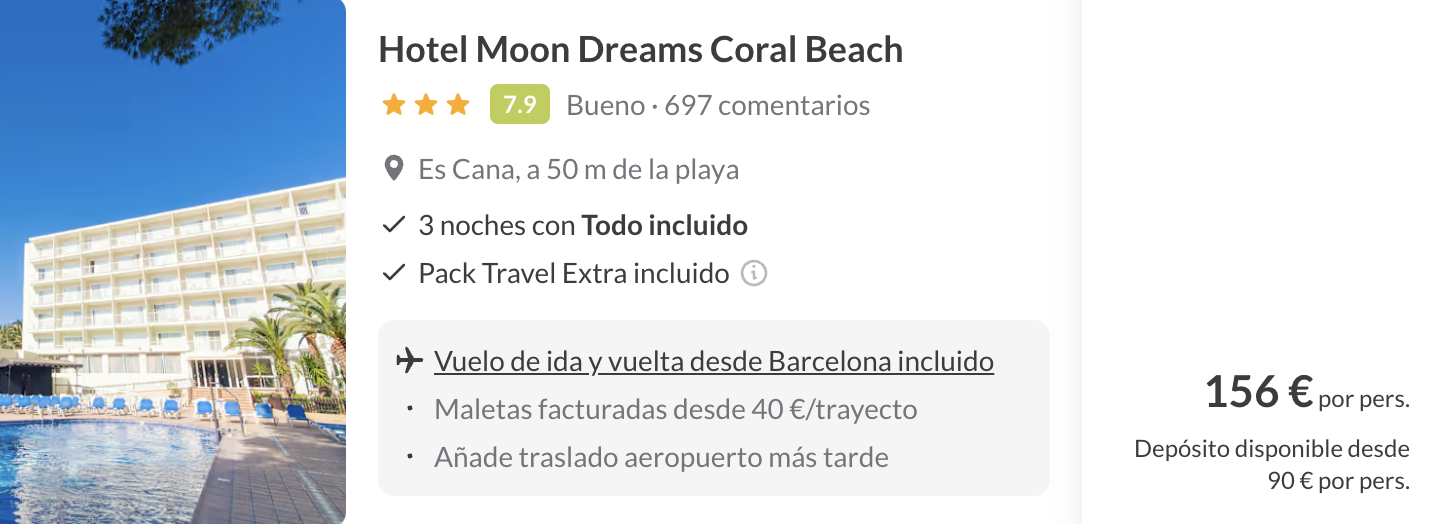Follow the Vuelo de ida y vuelta link
The width and height of the screenshot is (1436, 524).
click(714, 361)
